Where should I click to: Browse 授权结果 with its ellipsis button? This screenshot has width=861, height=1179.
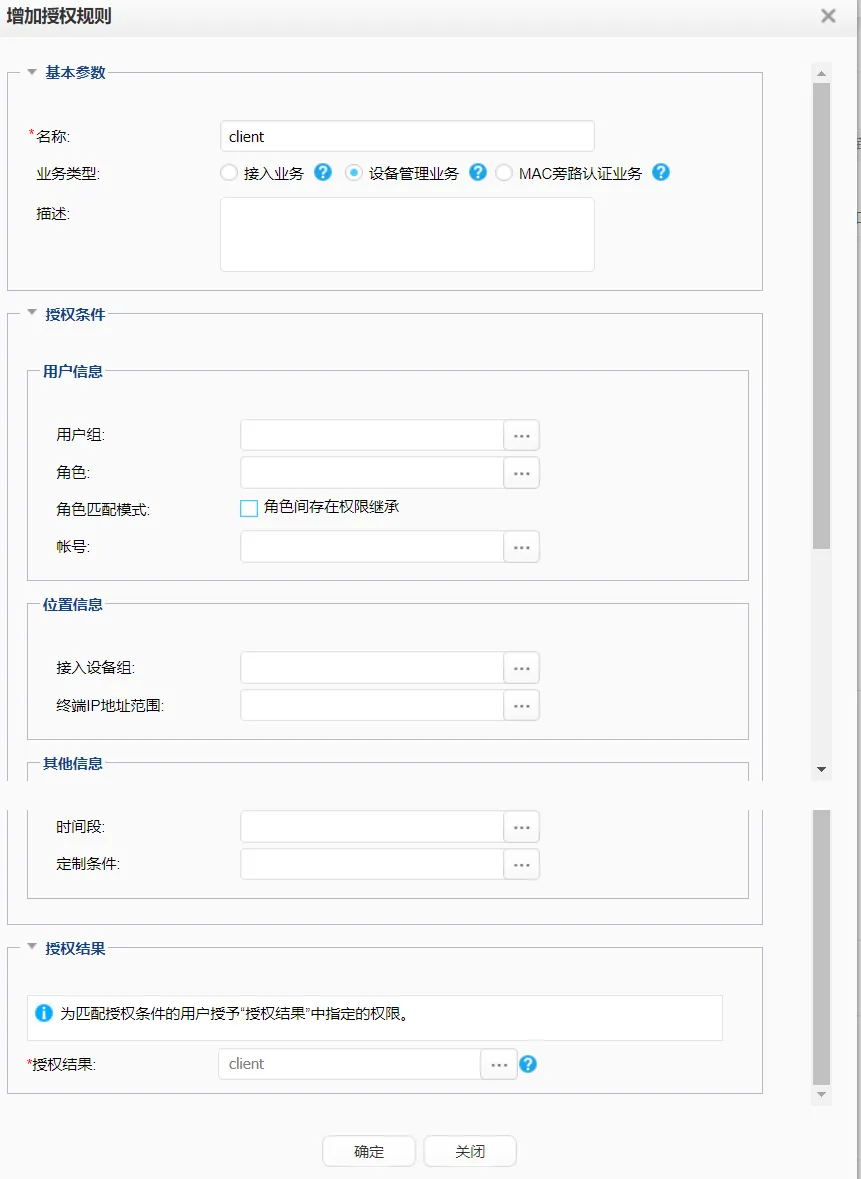coord(499,1064)
